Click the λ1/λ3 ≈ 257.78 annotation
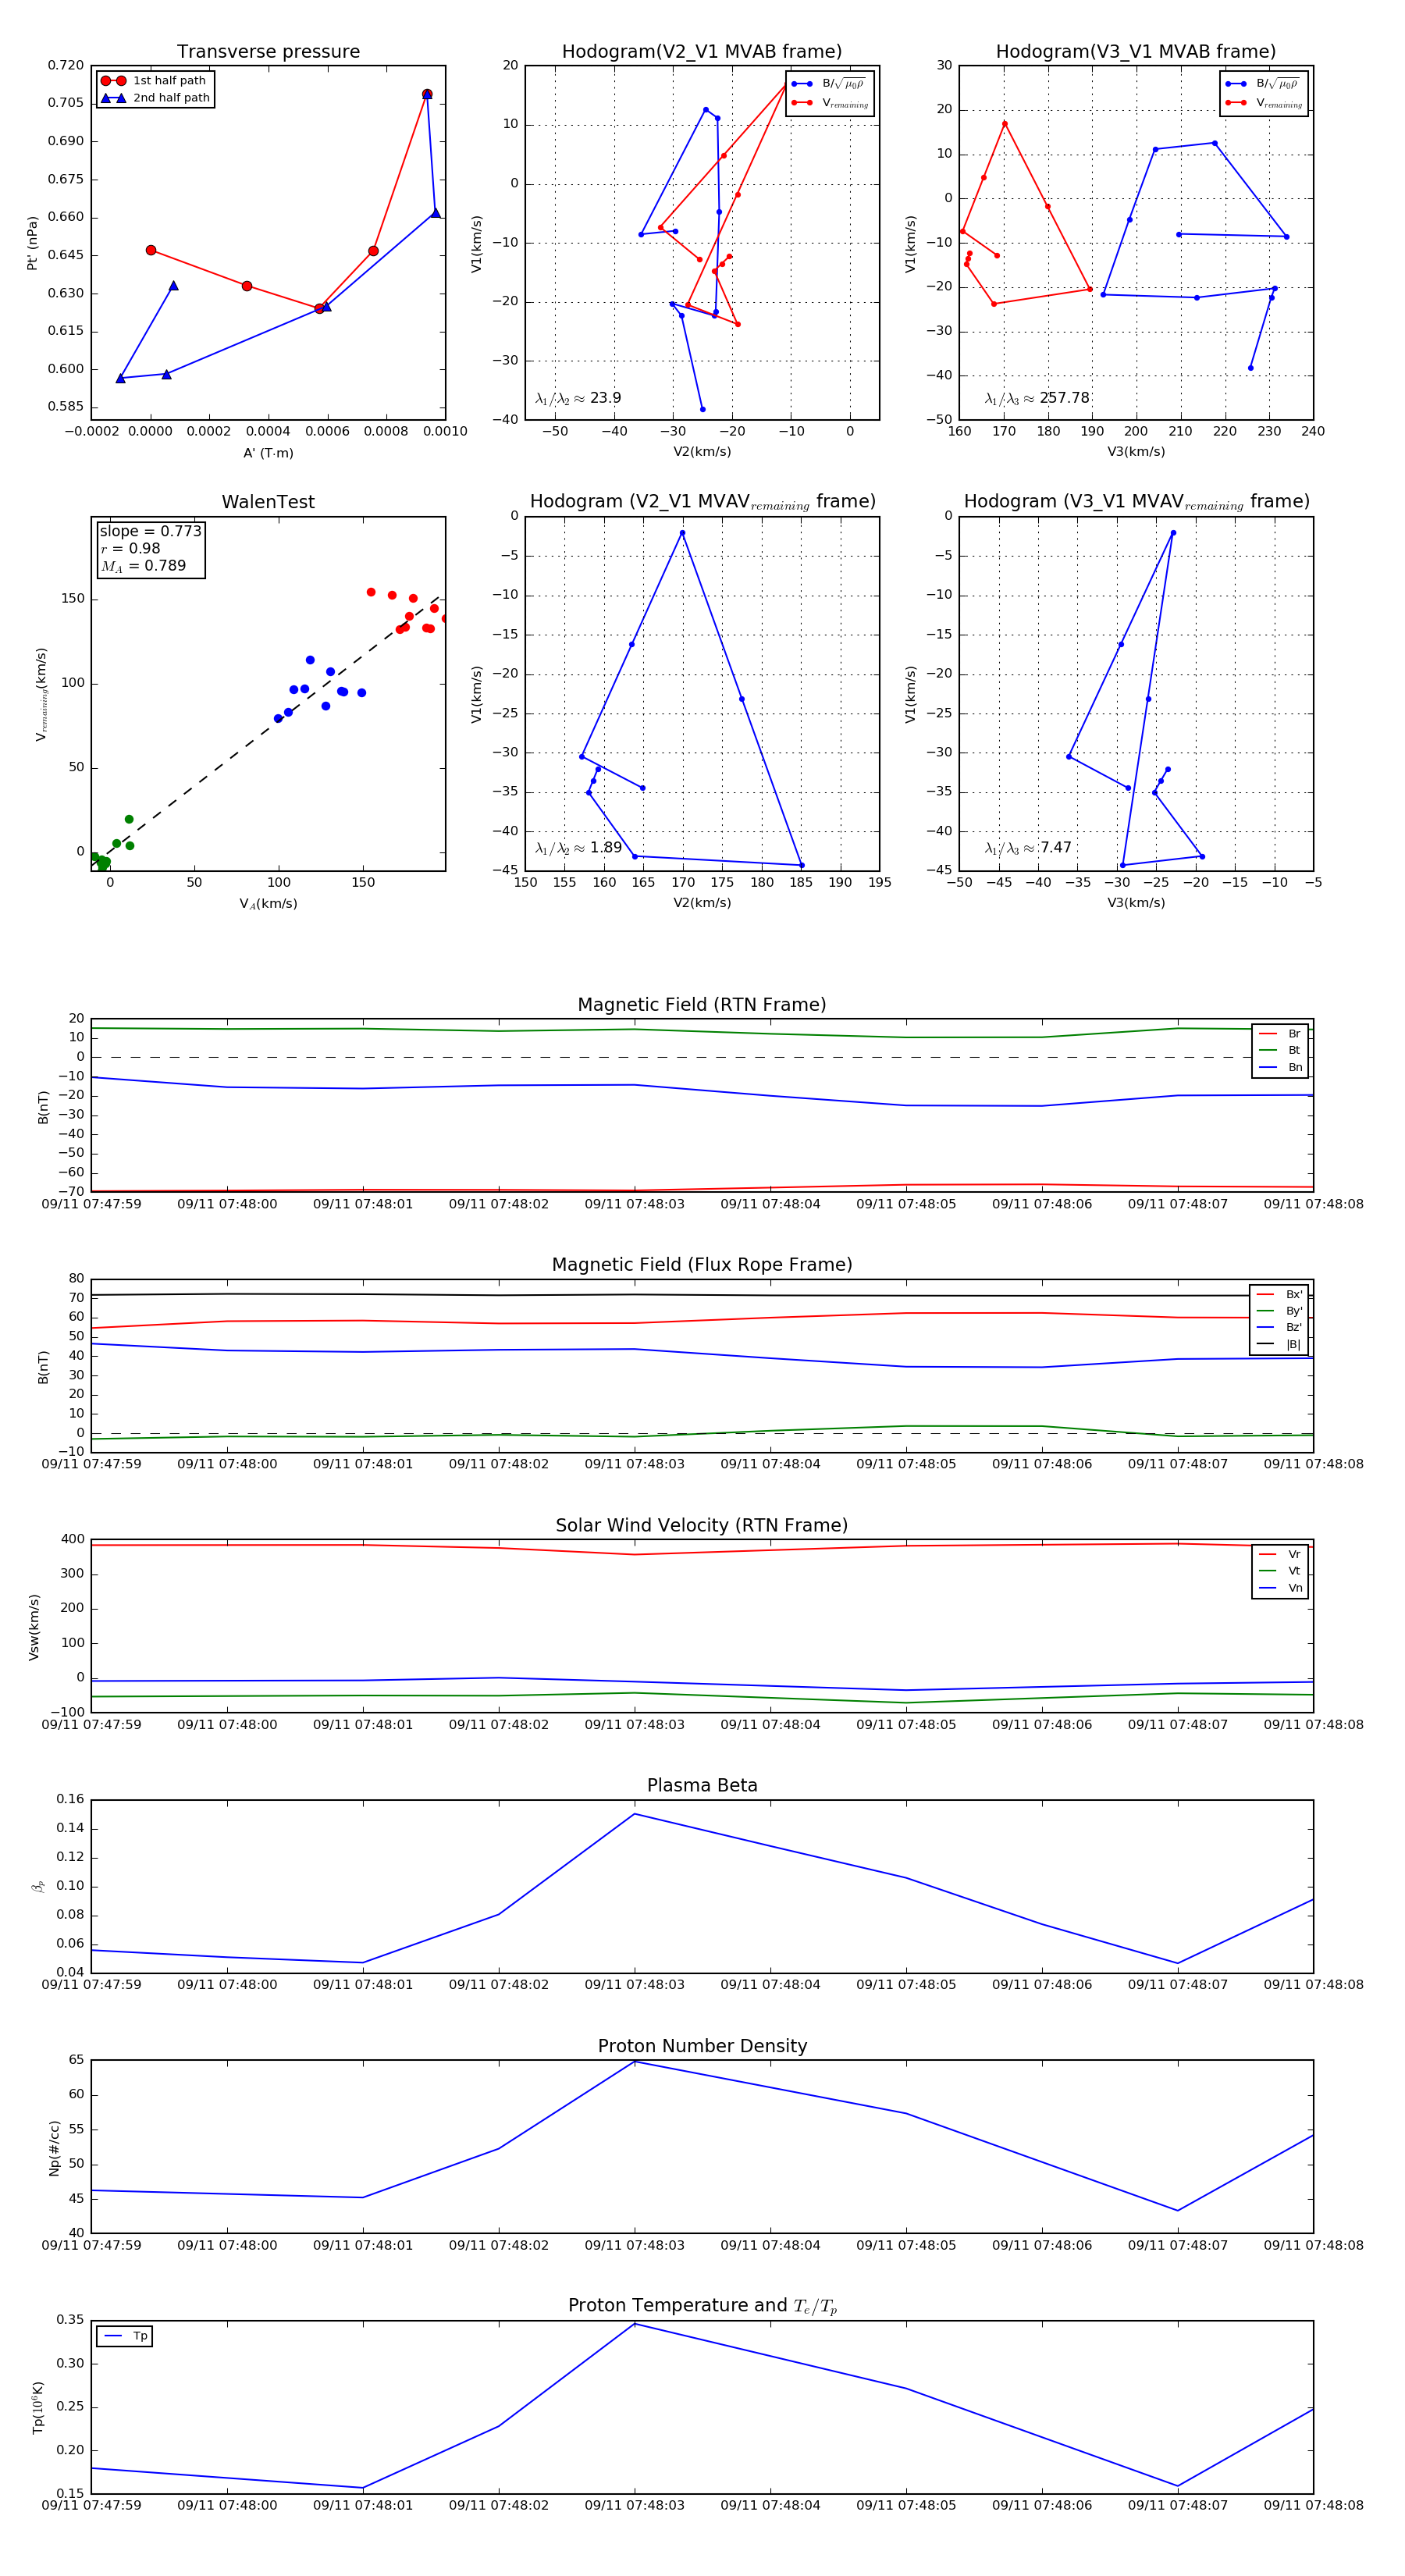The width and height of the screenshot is (1405, 2576). [1037, 398]
